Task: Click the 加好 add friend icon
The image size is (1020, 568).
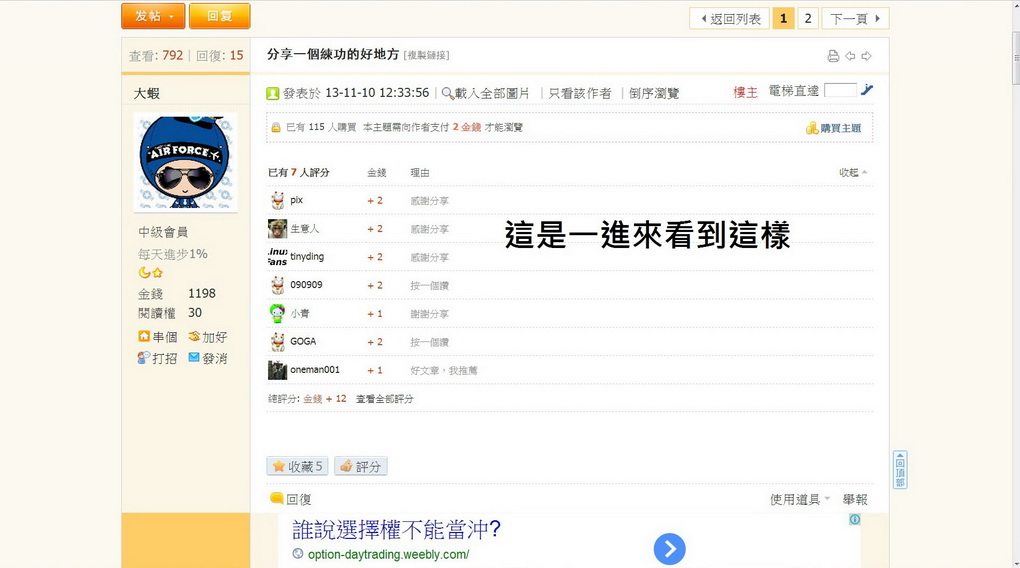Action: point(194,336)
